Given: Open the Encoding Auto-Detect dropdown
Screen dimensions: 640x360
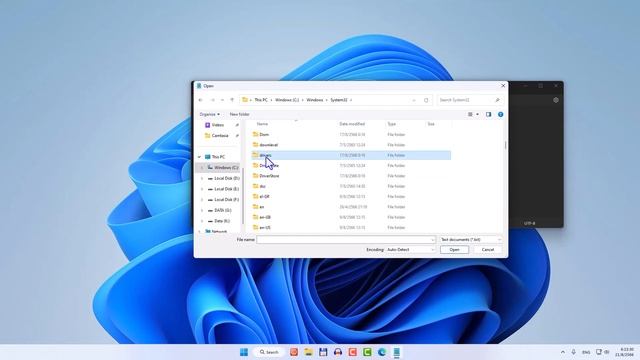Looking at the screenshot, I should [x=410, y=249].
